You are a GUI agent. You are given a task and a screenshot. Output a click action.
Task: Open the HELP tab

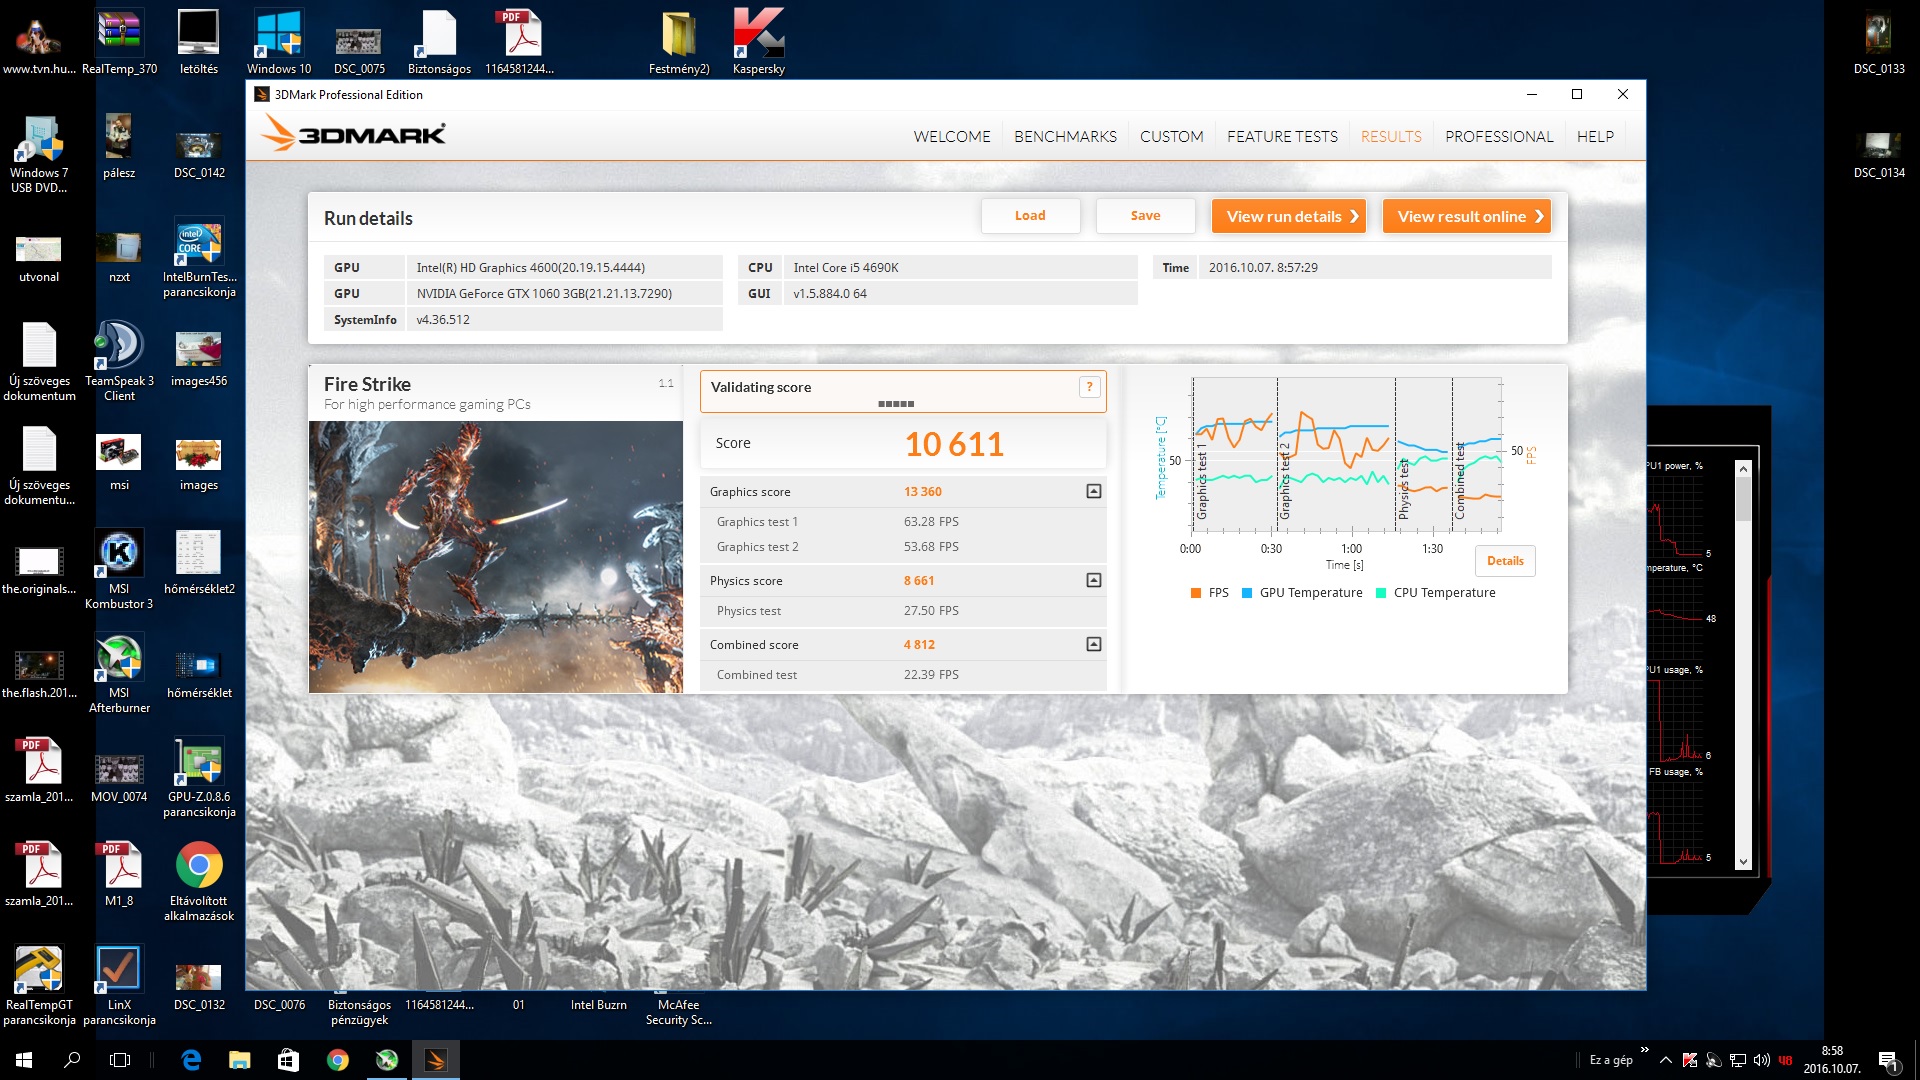tap(1595, 136)
